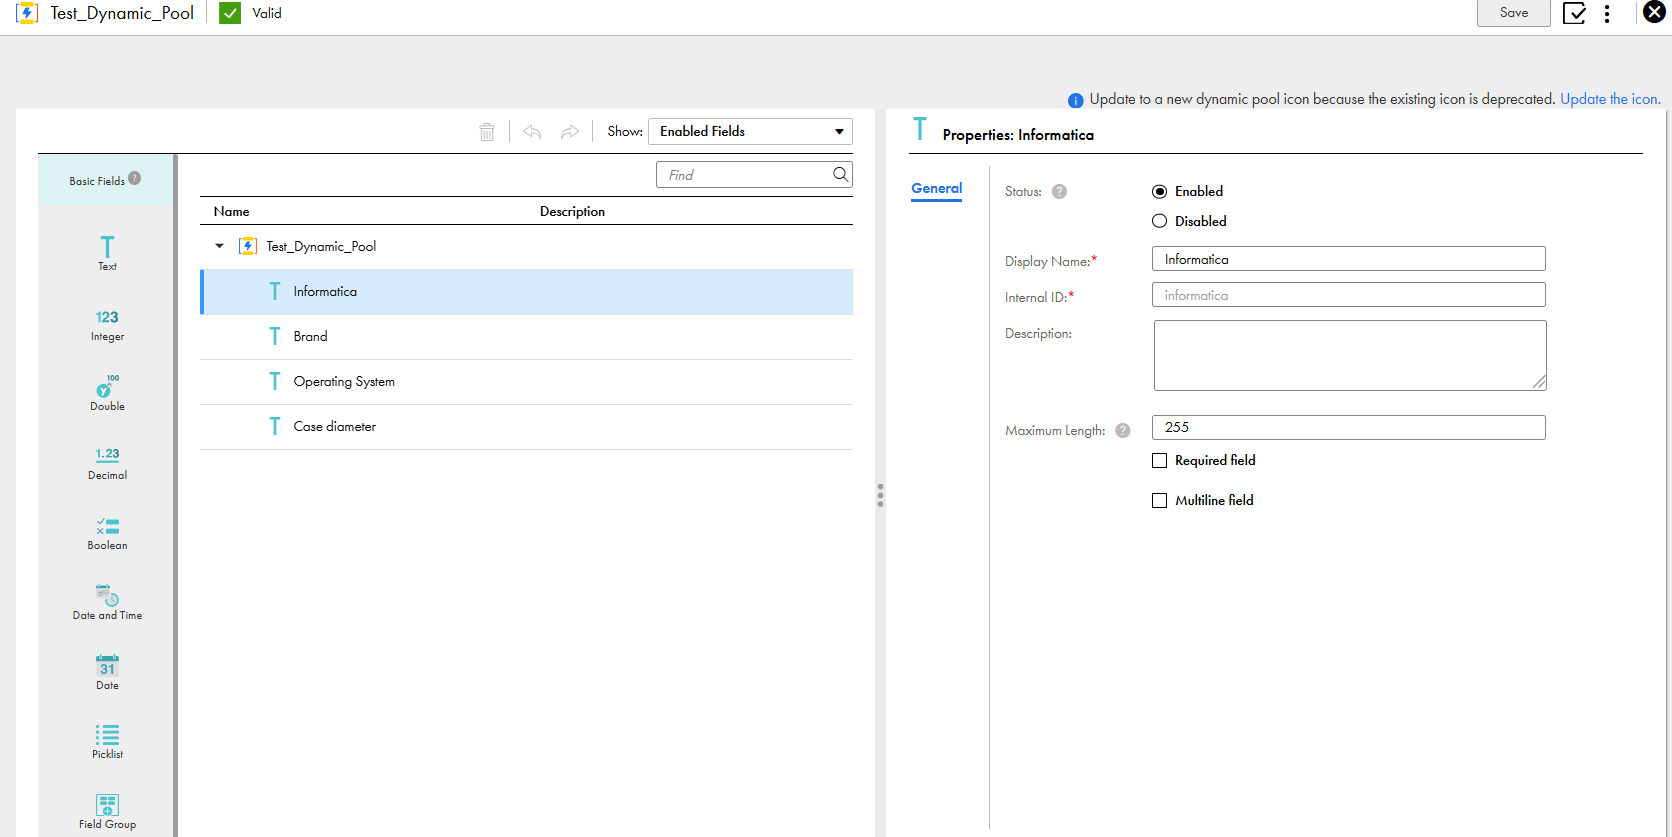Screen dimensions: 1672x837
Task: Click the Find search field
Action: [x=754, y=174]
